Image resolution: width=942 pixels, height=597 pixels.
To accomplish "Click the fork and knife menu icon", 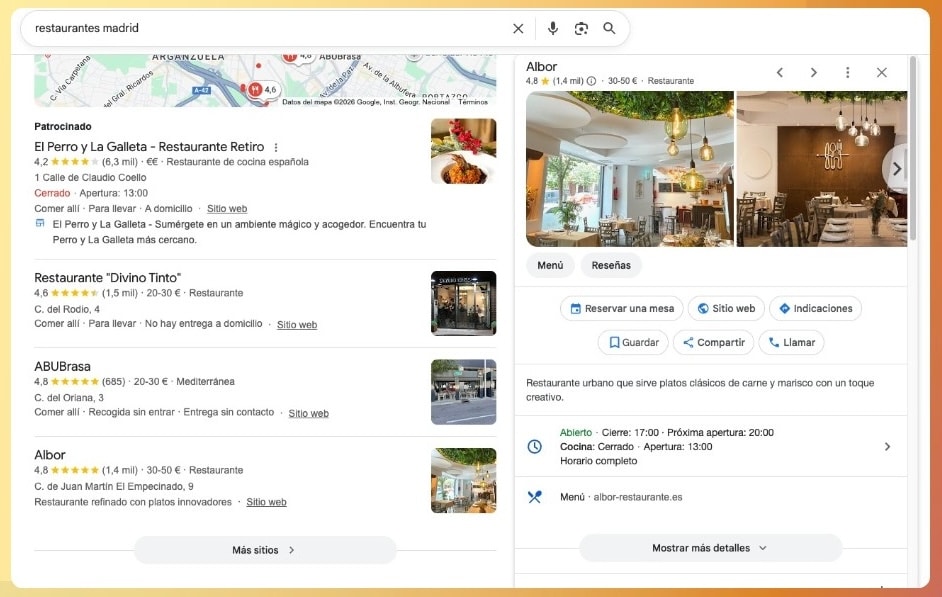I will pyautogui.click(x=534, y=497).
